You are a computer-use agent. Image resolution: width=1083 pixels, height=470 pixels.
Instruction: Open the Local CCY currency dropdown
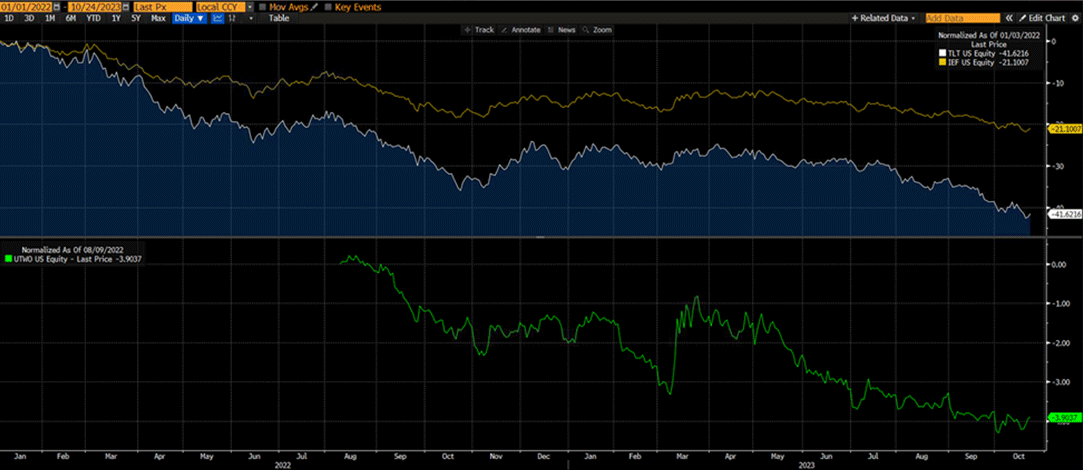250,7
